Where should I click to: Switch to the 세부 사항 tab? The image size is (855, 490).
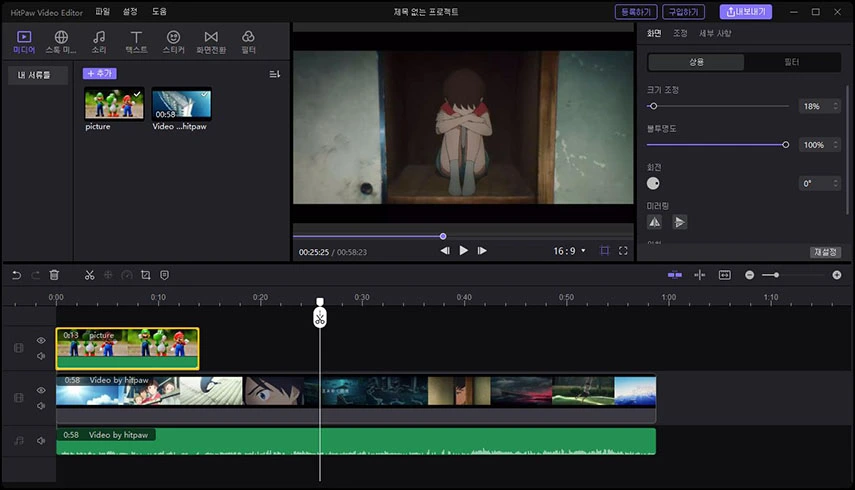[x=715, y=33]
